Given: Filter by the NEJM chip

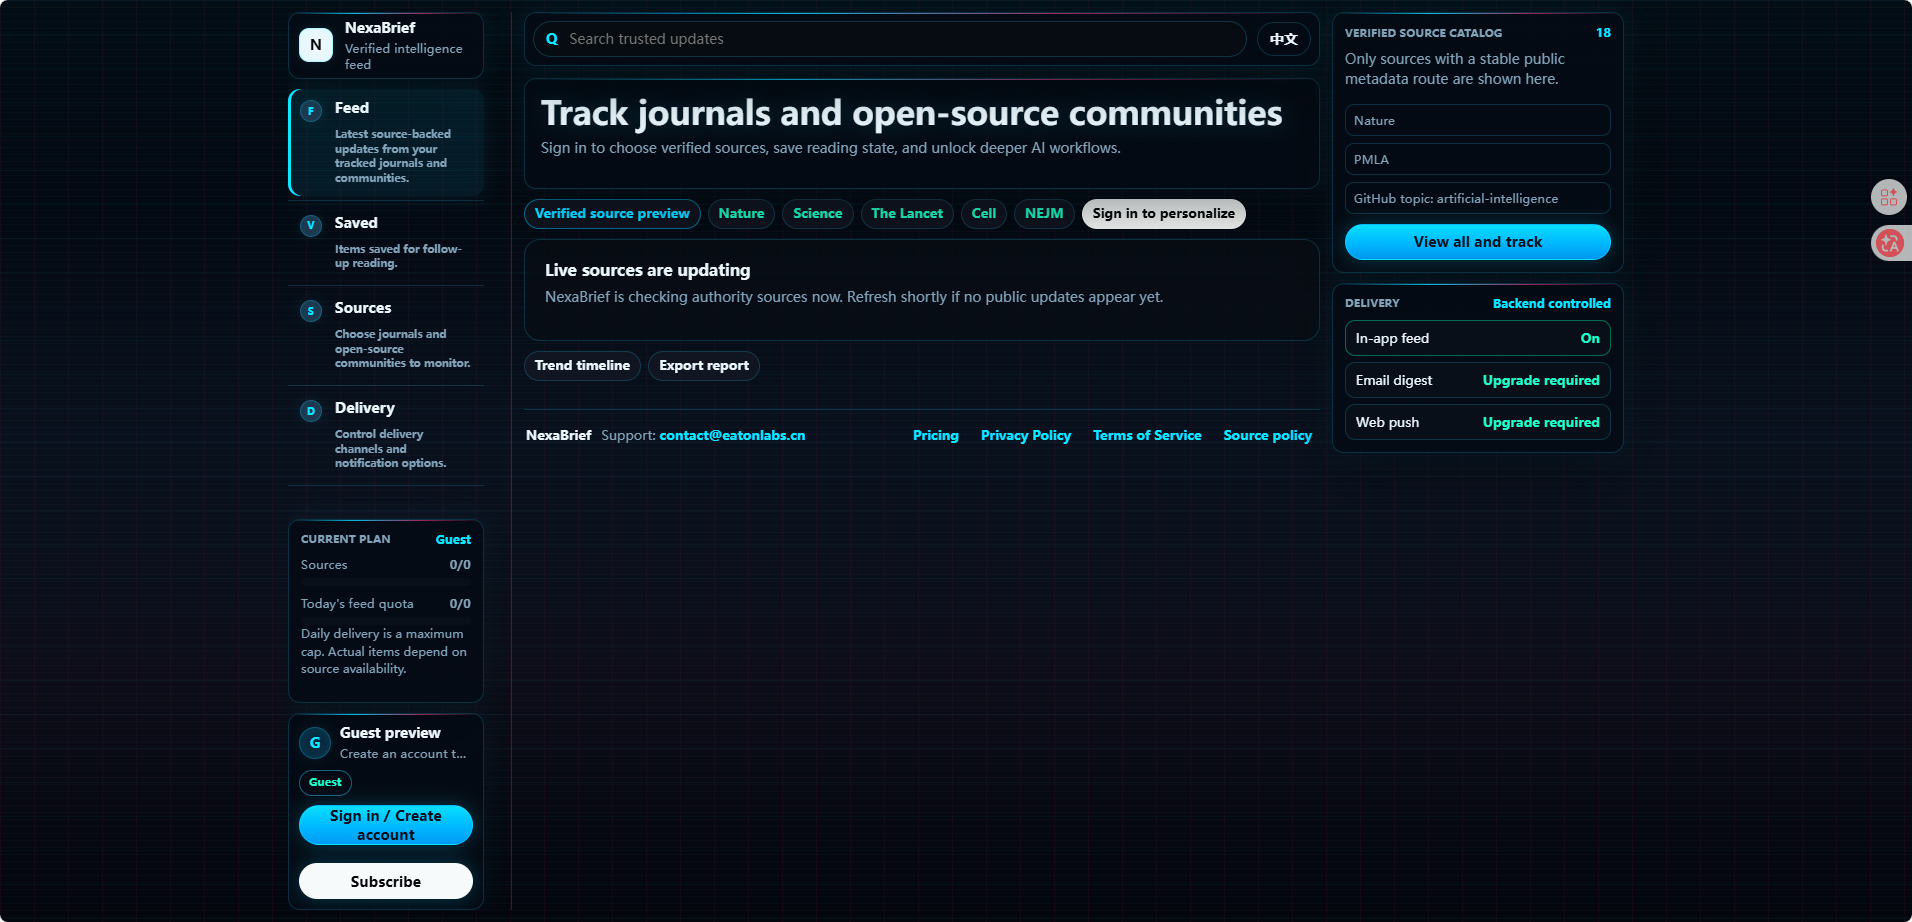Looking at the screenshot, I should [x=1044, y=214].
